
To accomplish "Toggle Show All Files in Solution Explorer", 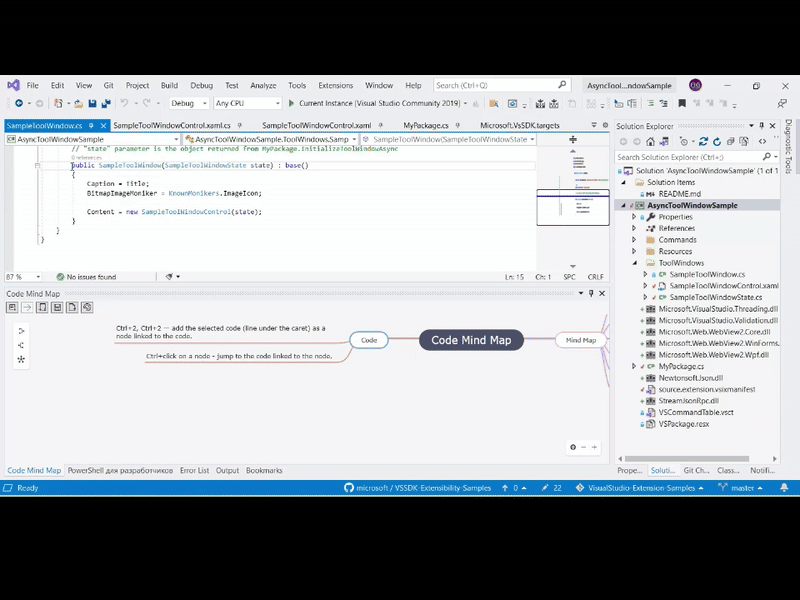I will click(x=744, y=142).
